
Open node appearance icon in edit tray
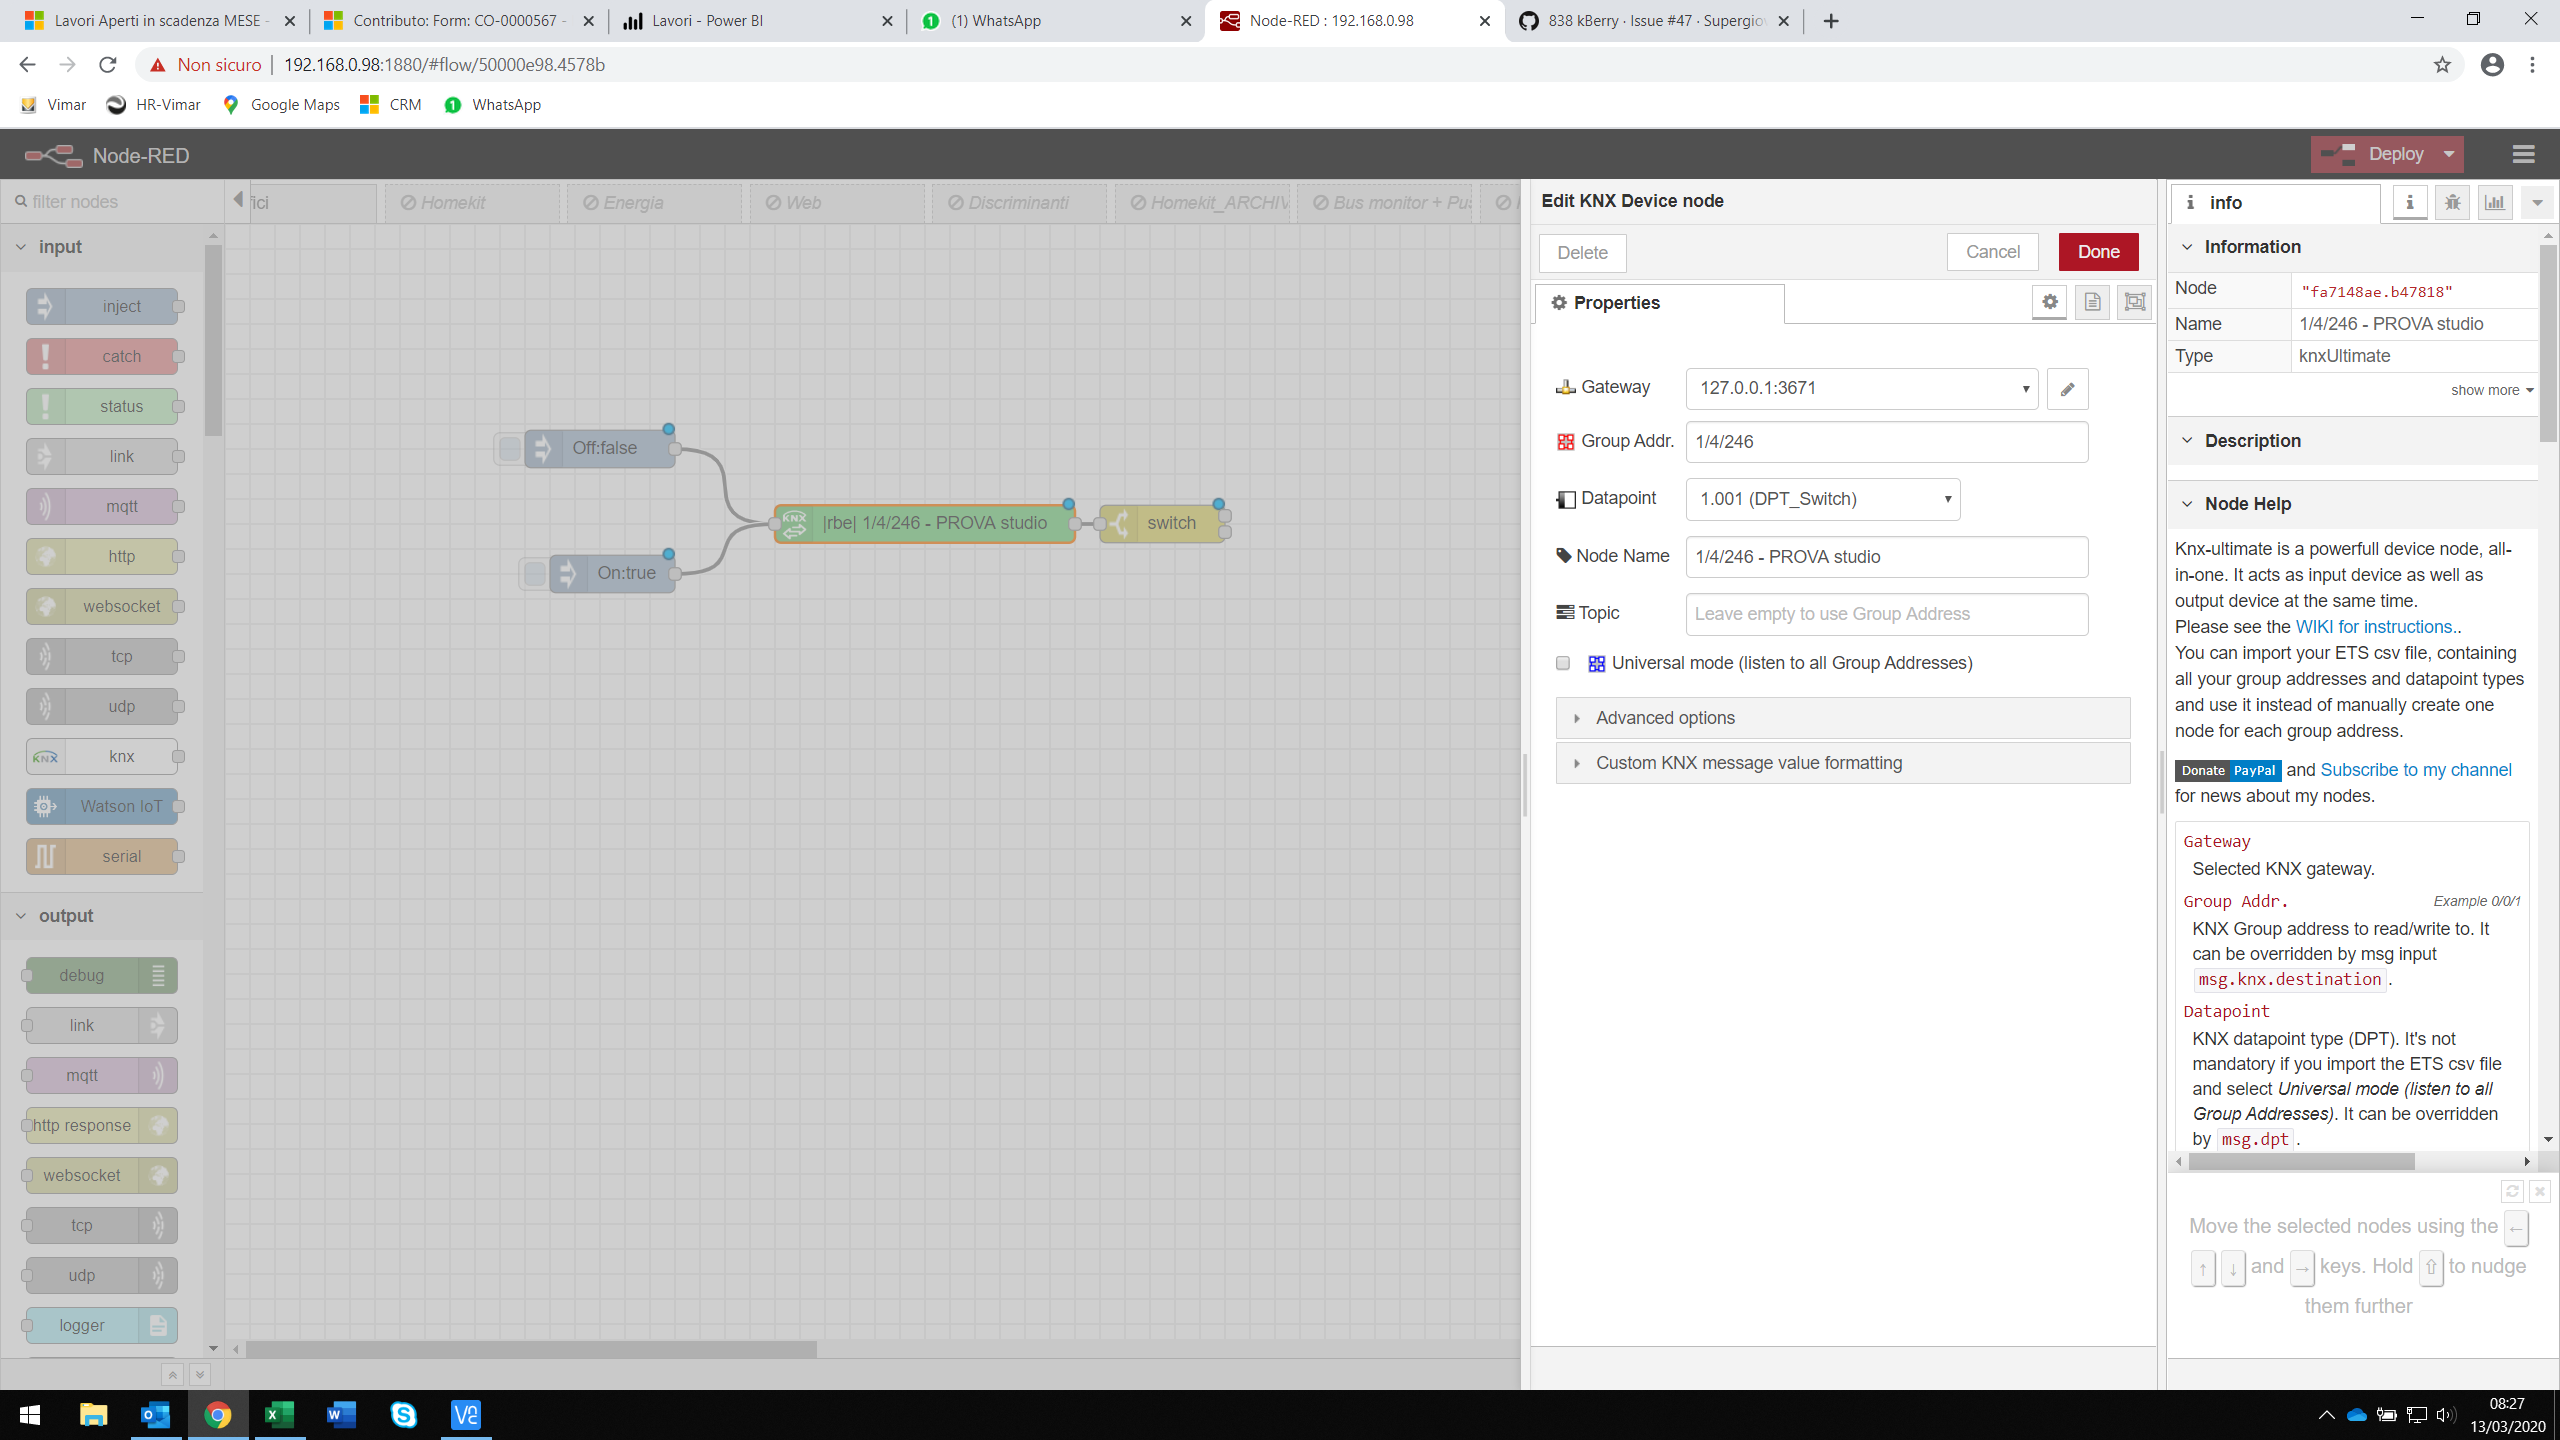tap(2134, 302)
